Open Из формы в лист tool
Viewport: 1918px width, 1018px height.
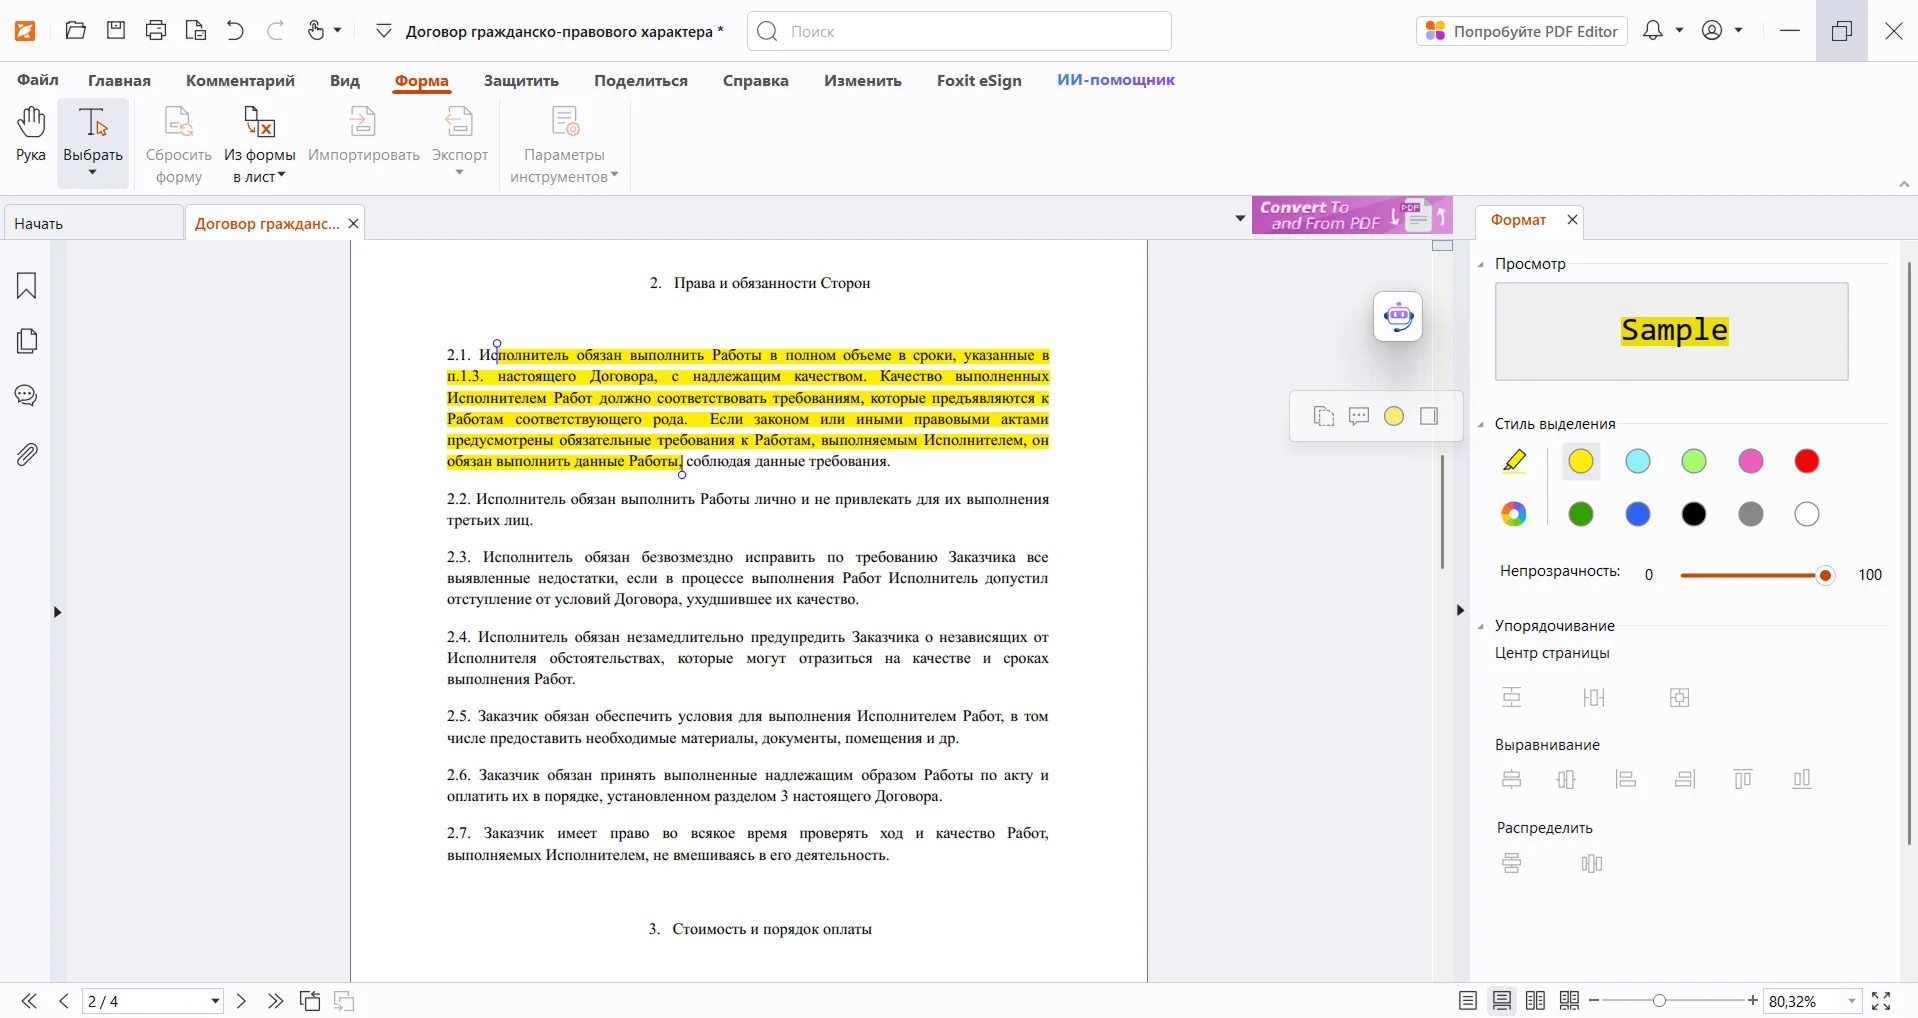(260, 145)
